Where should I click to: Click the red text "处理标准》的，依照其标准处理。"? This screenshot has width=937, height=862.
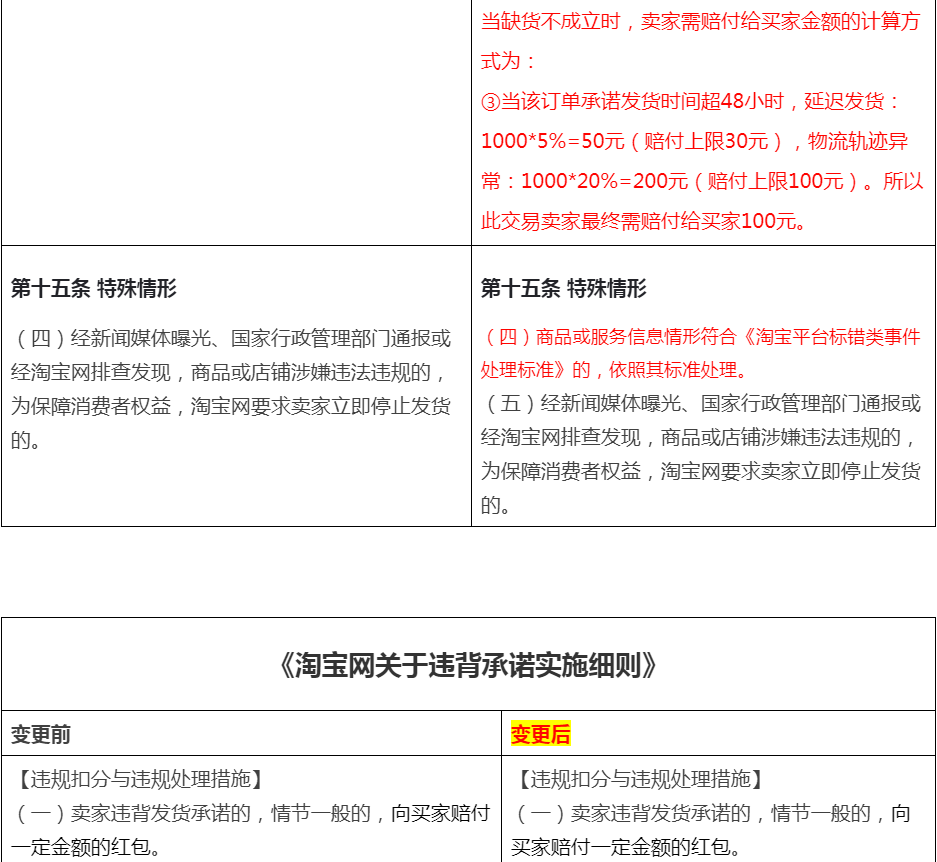coord(614,370)
